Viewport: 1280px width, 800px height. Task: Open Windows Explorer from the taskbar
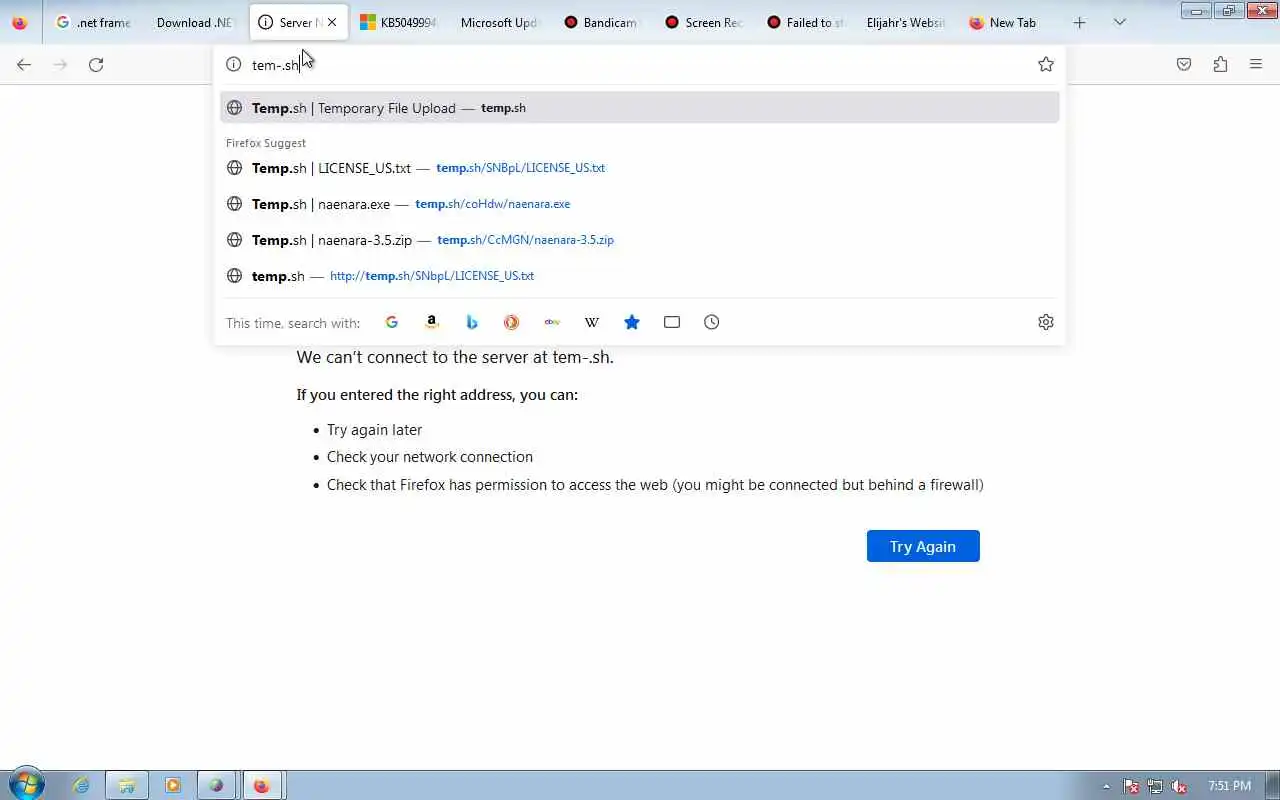coord(127,786)
